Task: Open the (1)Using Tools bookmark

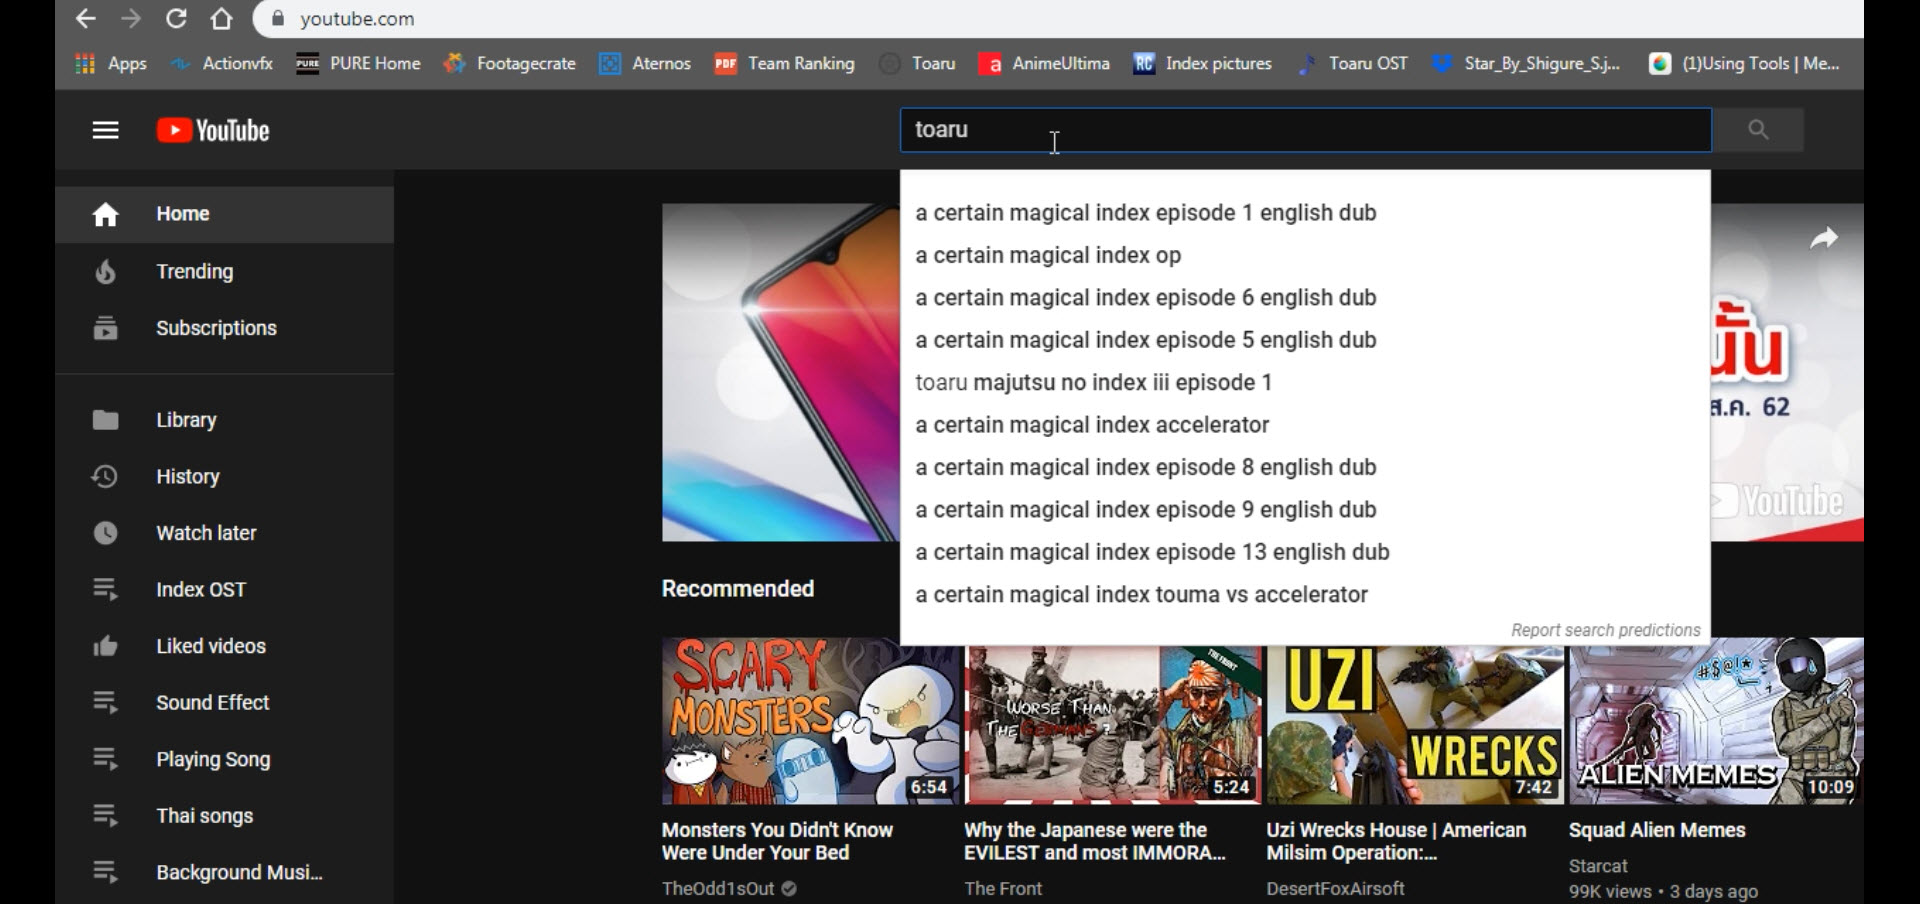Action: pyautogui.click(x=1743, y=63)
